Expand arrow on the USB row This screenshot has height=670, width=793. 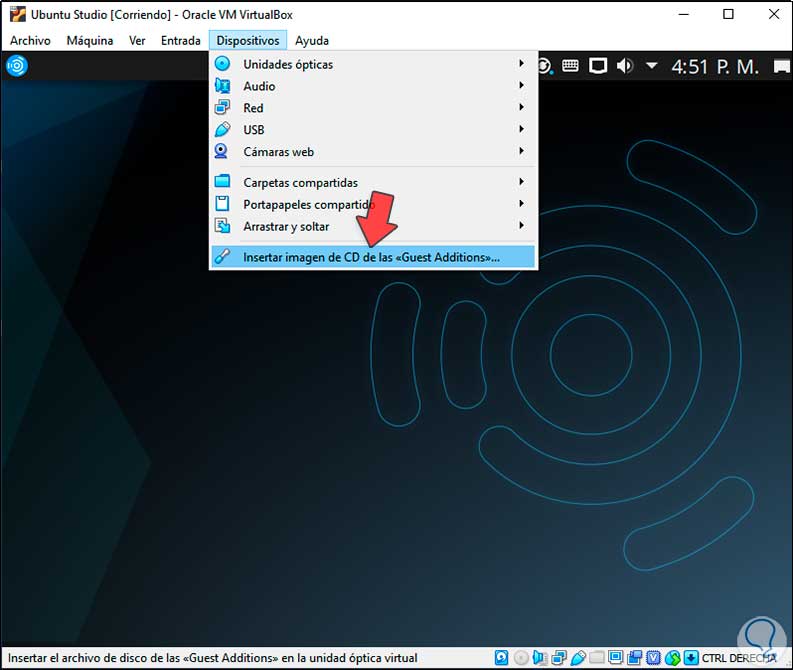coord(521,129)
